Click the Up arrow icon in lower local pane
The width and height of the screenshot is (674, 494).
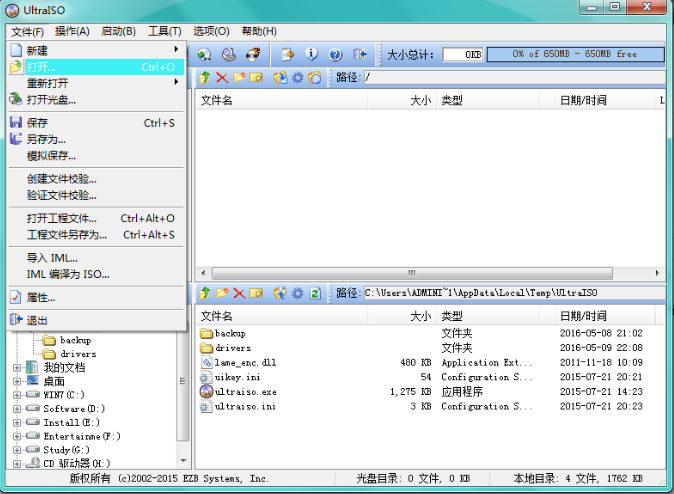tap(205, 293)
